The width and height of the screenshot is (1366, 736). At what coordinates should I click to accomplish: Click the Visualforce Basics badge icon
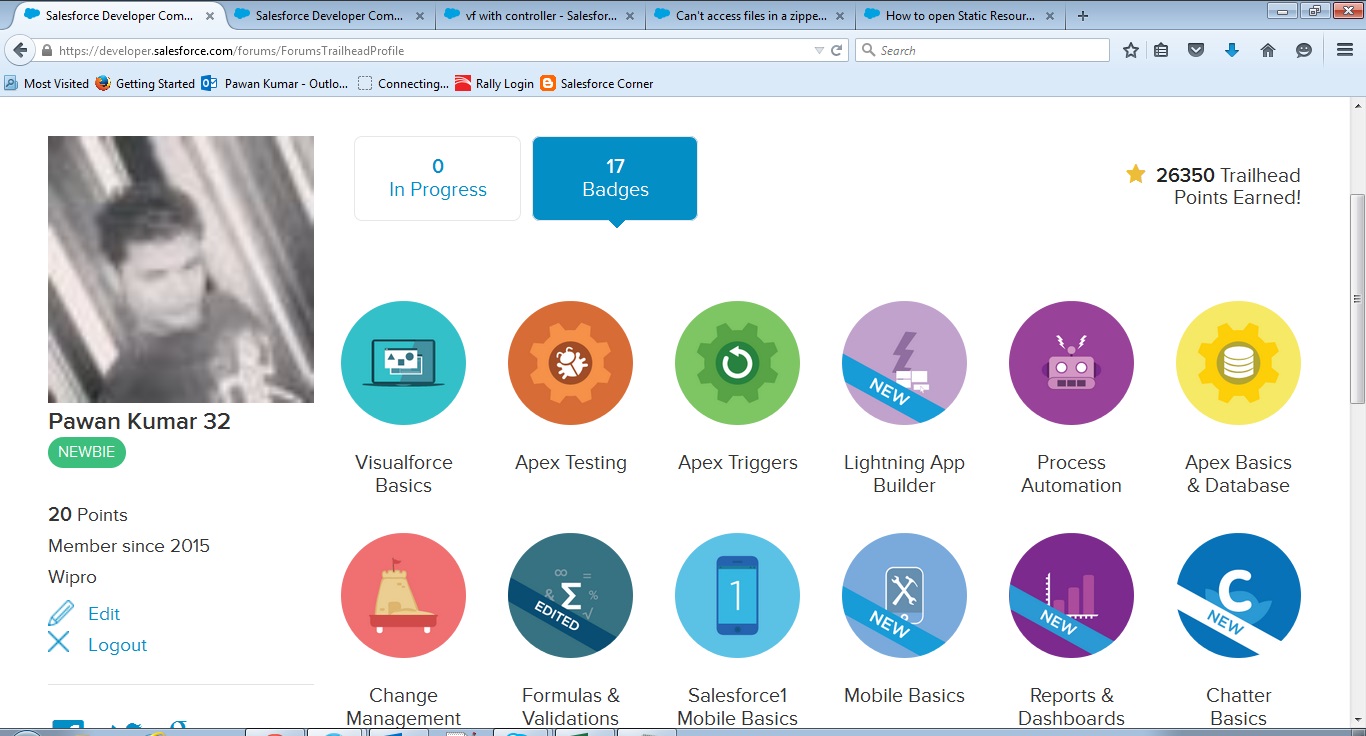403,363
